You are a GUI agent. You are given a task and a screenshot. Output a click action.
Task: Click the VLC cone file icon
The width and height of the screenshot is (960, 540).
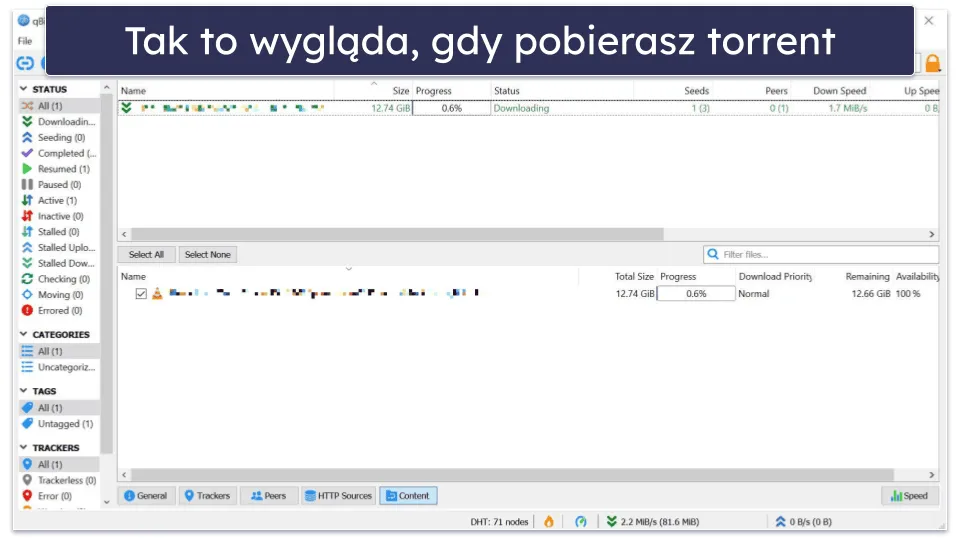point(157,293)
